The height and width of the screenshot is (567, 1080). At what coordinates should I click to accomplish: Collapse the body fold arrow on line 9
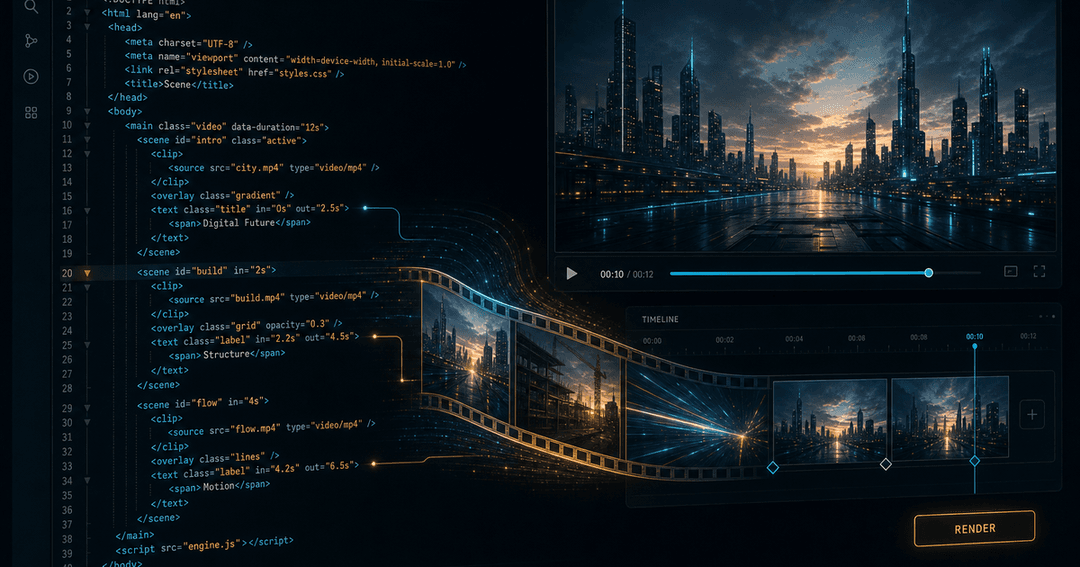pyautogui.click(x=87, y=111)
